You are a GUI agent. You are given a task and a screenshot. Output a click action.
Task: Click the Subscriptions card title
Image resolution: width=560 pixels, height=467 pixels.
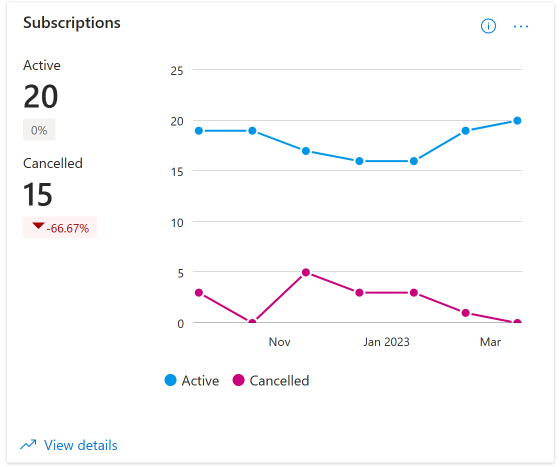tap(72, 24)
